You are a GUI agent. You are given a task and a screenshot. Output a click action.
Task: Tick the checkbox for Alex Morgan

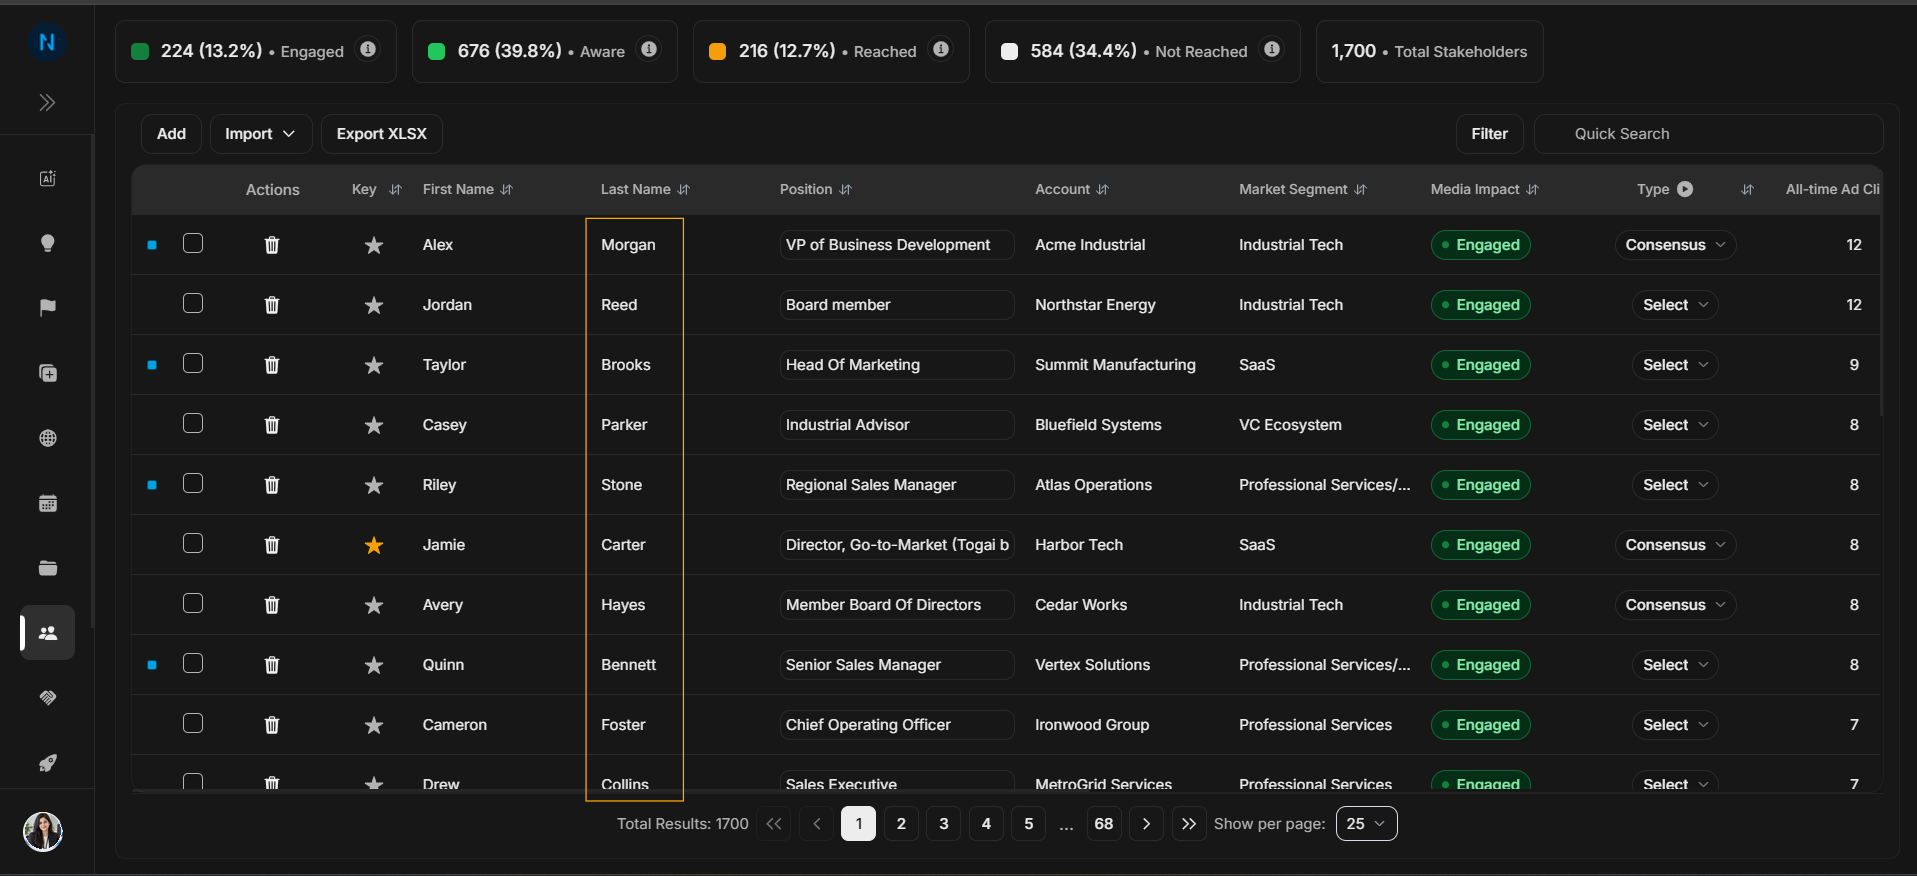pos(193,243)
